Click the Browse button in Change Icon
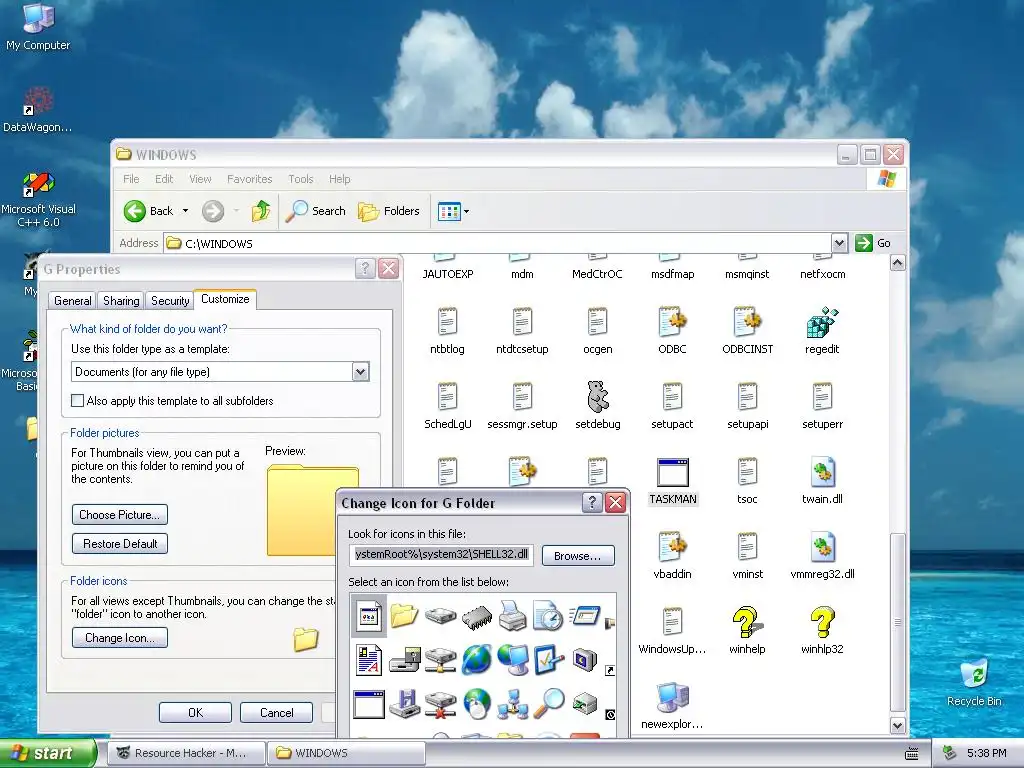This screenshot has height=768, width=1024. [578, 556]
